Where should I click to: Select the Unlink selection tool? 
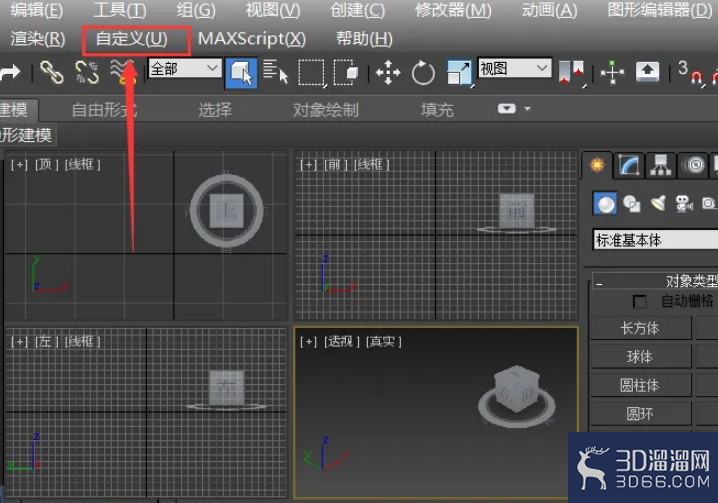(87, 72)
